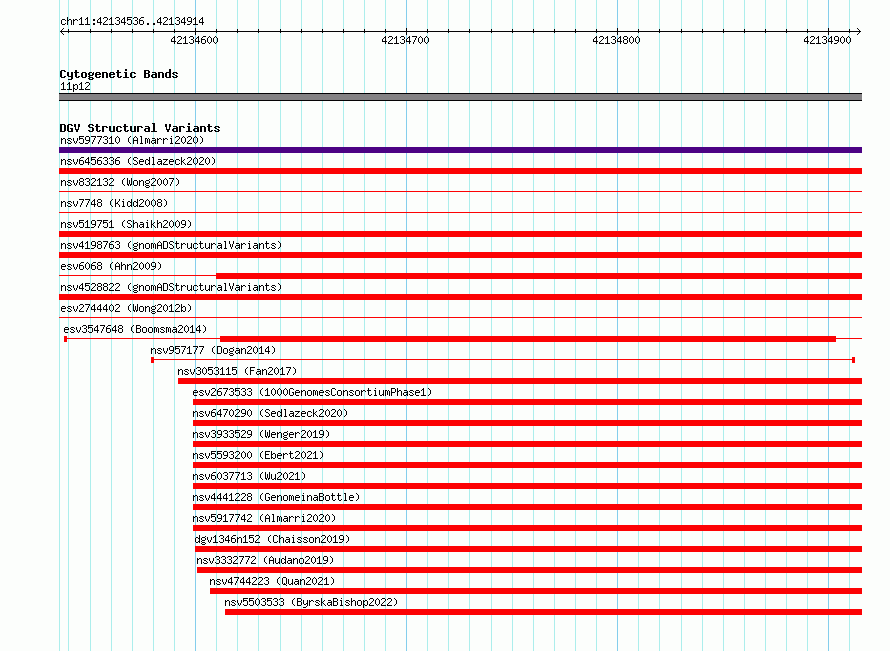
Task: Click nsv5593200 (Ebert2021) label
Action: coord(258,455)
